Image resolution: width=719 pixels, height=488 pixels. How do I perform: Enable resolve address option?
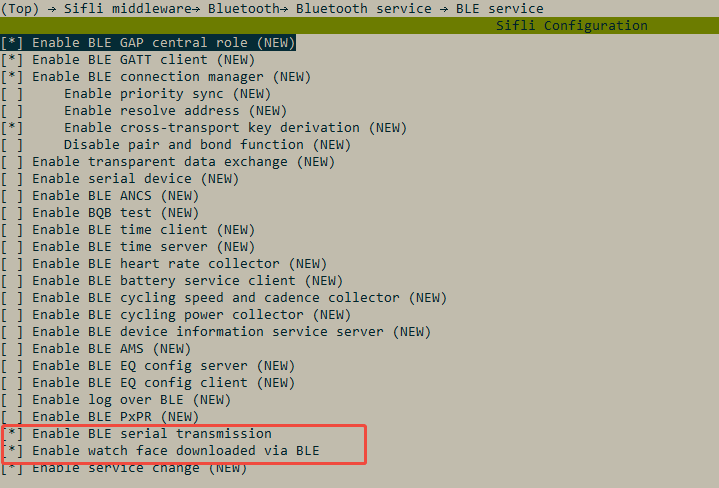pos(144,111)
